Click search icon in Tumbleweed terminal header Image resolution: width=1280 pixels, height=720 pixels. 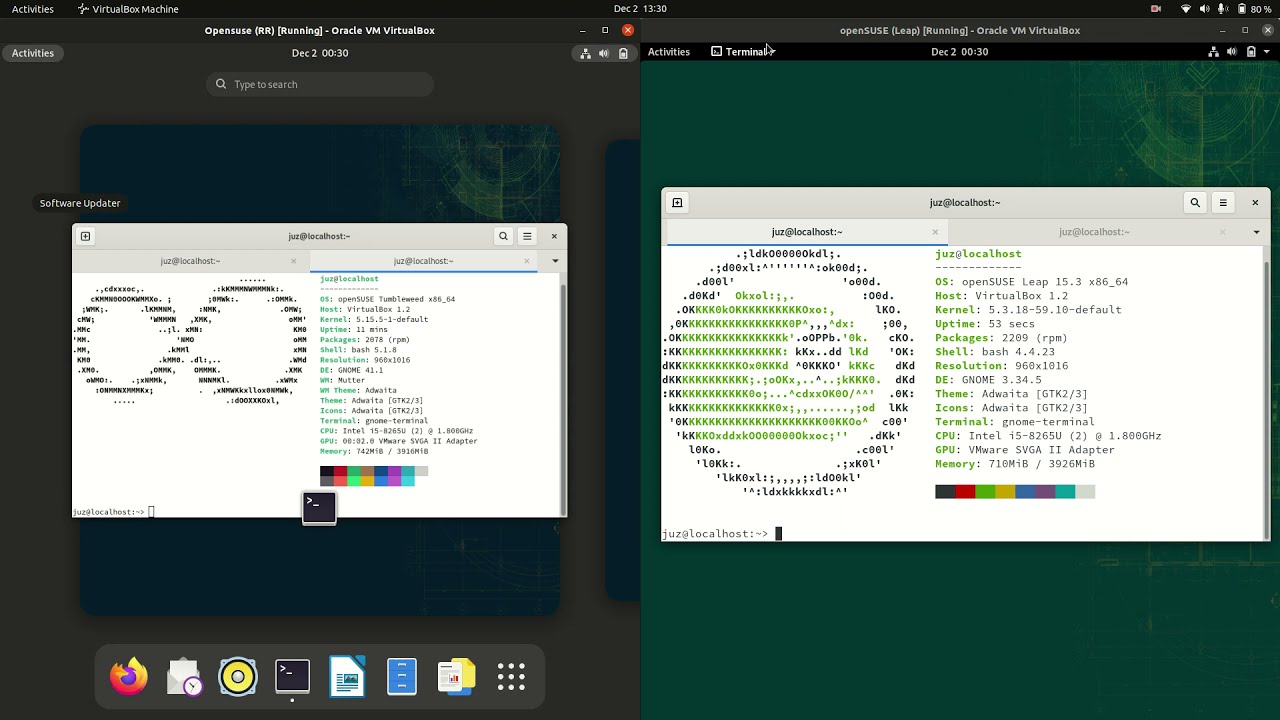pyautogui.click(x=503, y=236)
